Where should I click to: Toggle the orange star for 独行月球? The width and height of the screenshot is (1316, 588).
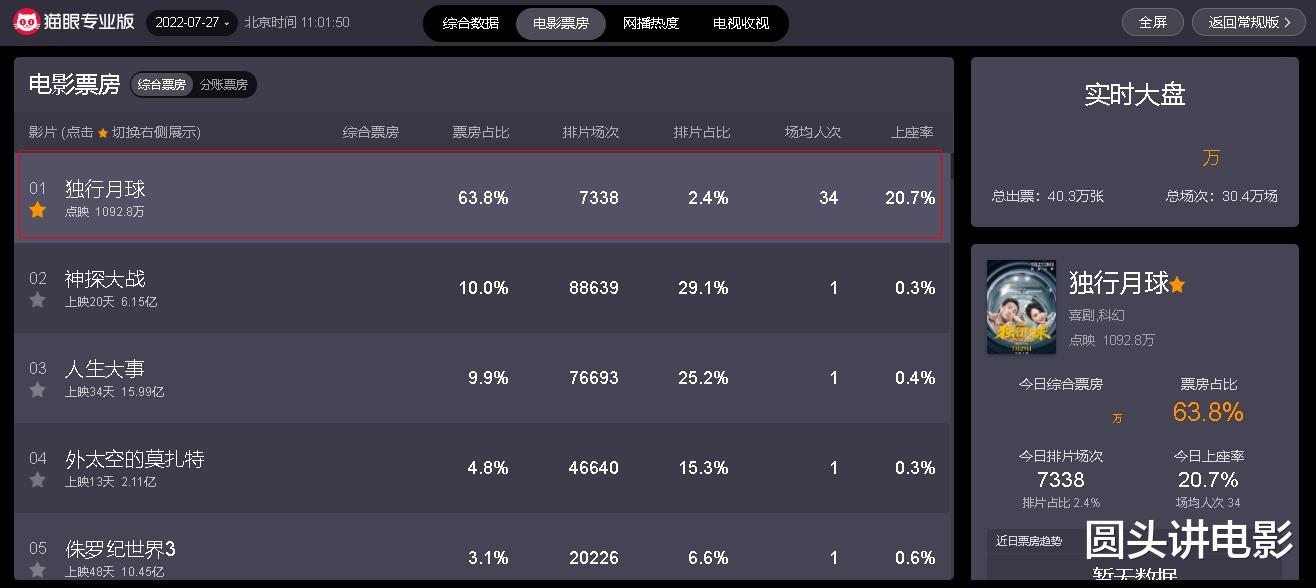[x=38, y=210]
